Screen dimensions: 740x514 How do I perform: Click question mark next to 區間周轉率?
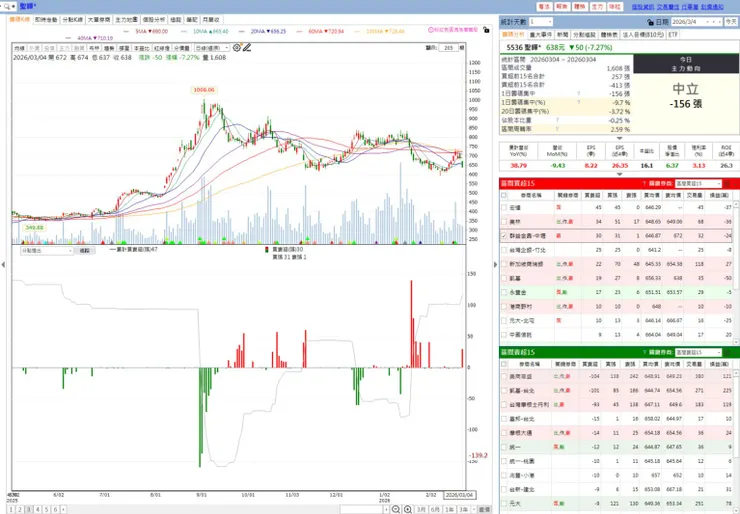pos(557,129)
